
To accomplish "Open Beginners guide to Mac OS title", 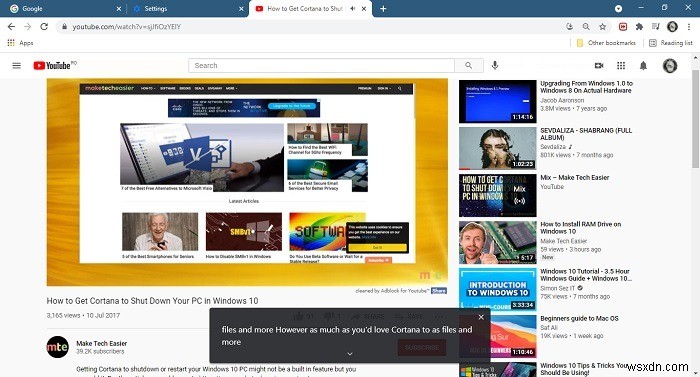I will [x=579, y=318].
